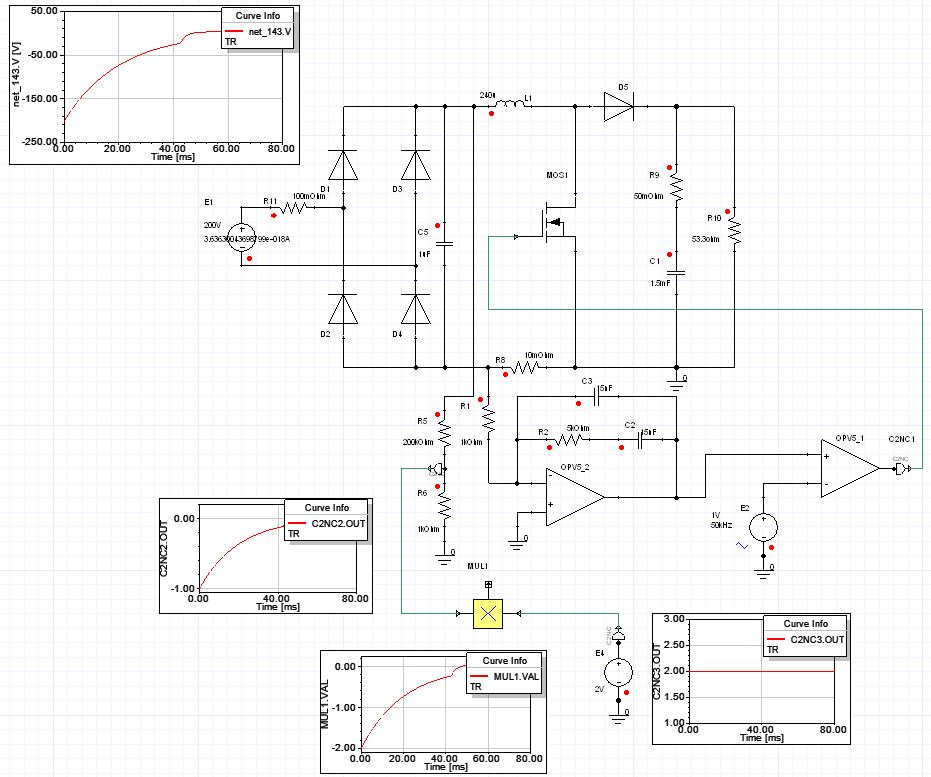
Task: Select the C2NC connector above E4
Action: [619, 634]
